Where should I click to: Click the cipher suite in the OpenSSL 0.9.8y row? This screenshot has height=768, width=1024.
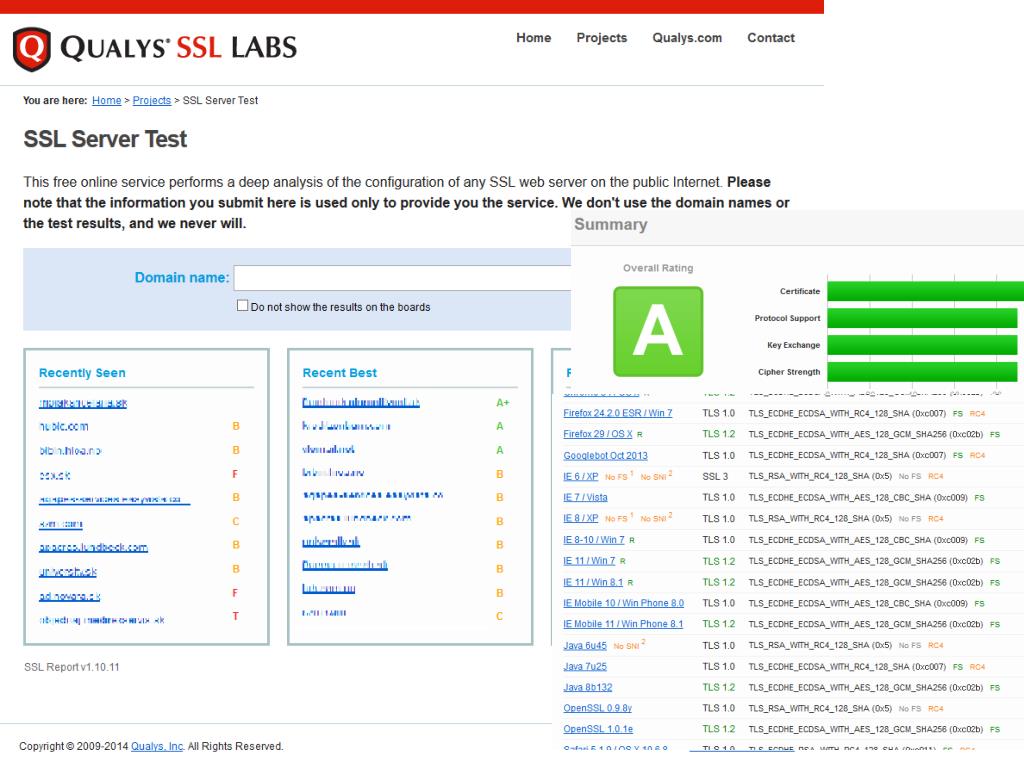820,709
